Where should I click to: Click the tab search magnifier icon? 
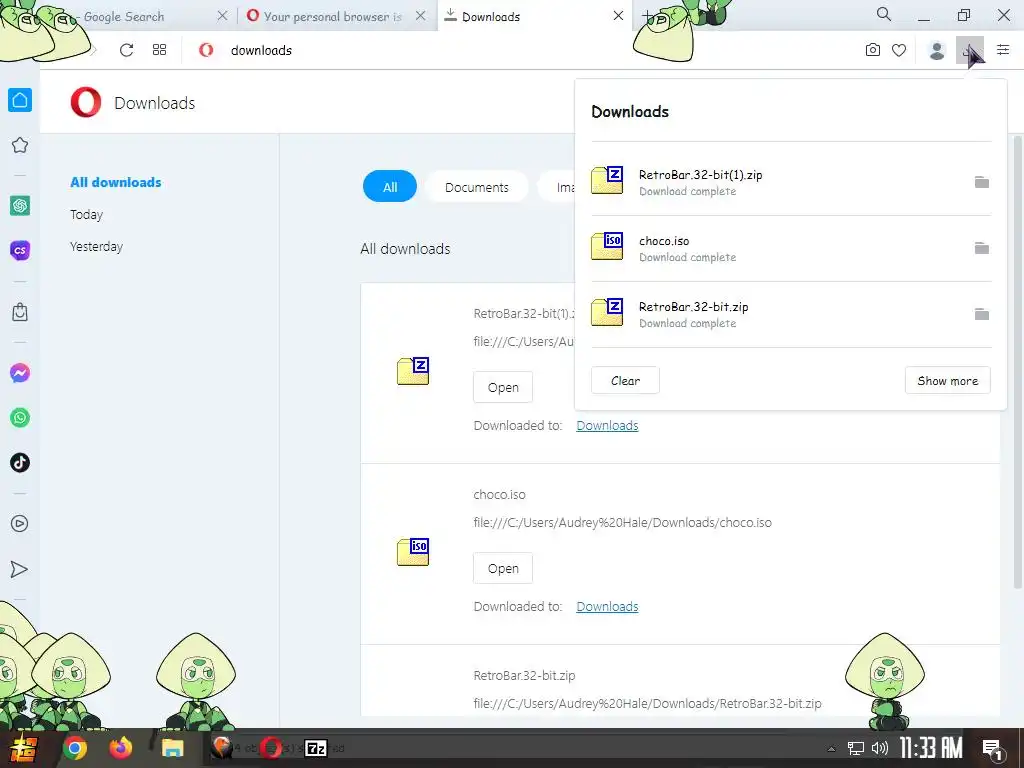884,14
